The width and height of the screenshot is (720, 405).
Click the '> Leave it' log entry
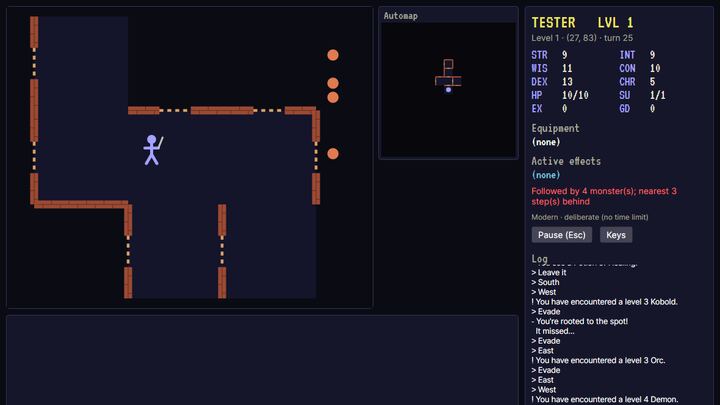[x=549, y=272]
